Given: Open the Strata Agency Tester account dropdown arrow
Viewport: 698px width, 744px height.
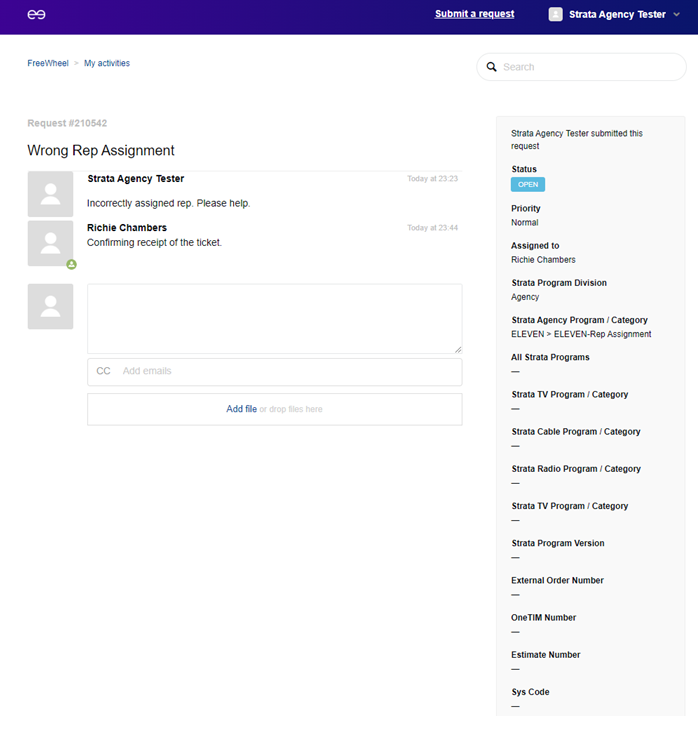Looking at the screenshot, I should [677, 14].
